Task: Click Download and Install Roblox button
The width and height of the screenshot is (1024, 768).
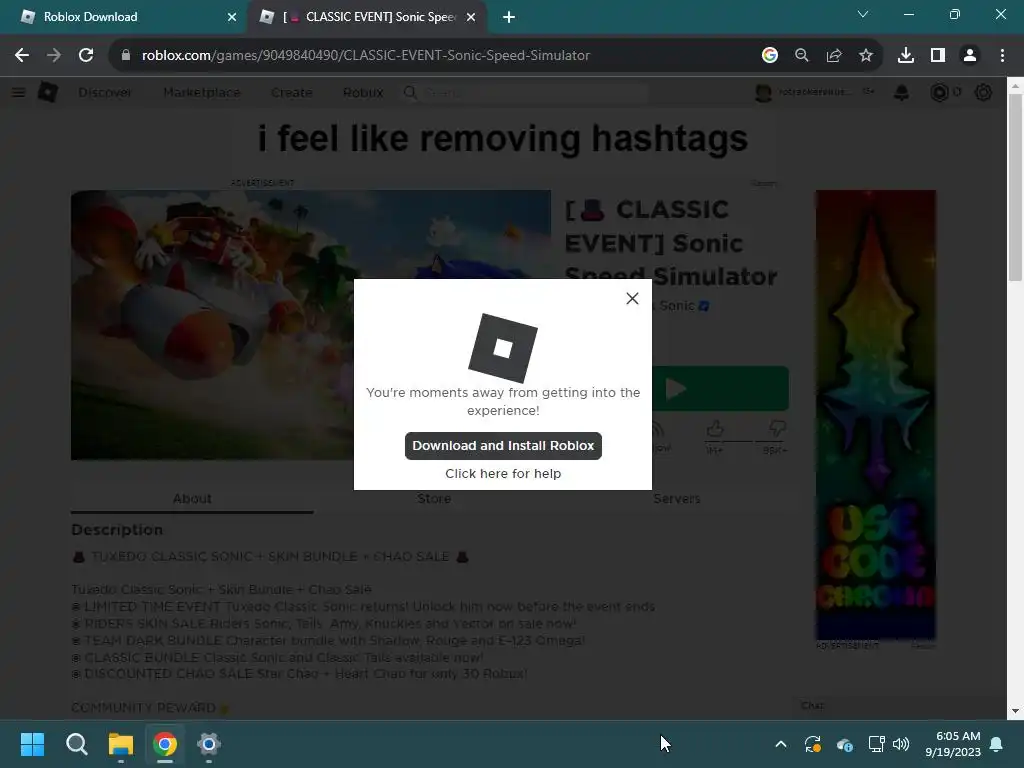Action: pyautogui.click(x=503, y=446)
